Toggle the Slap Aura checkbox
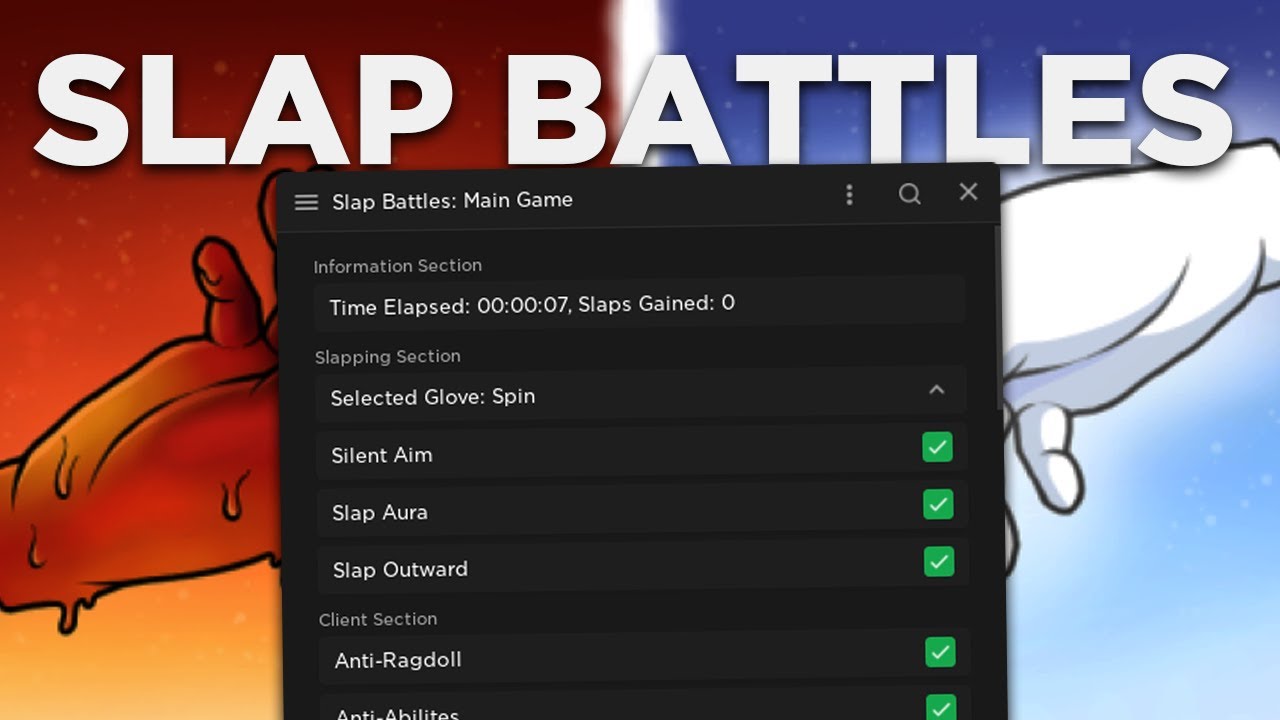Screen dimensions: 1280x720 pyautogui.click(x=938, y=504)
